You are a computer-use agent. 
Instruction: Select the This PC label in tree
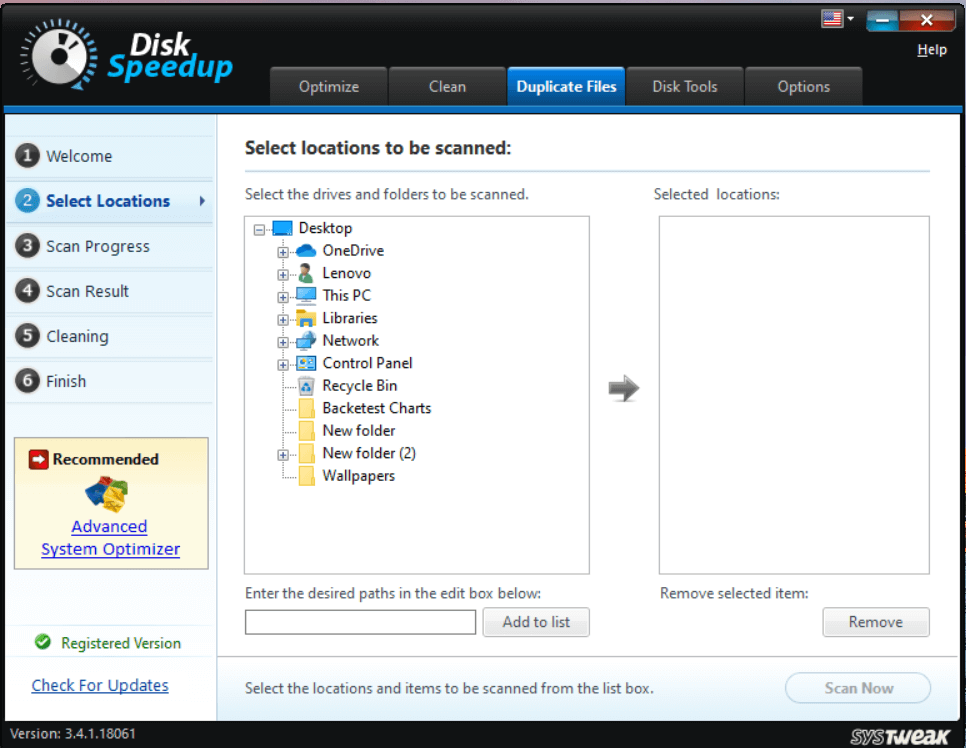[347, 296]
